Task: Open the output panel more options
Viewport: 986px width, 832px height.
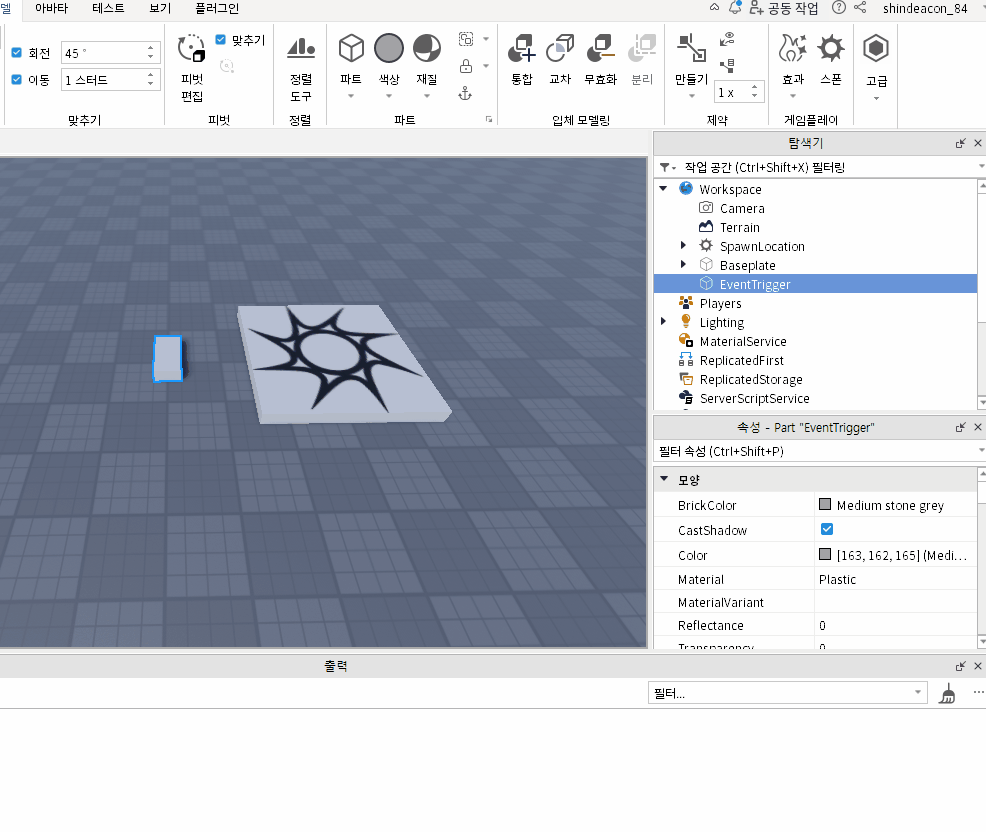Action: point(978,692)
